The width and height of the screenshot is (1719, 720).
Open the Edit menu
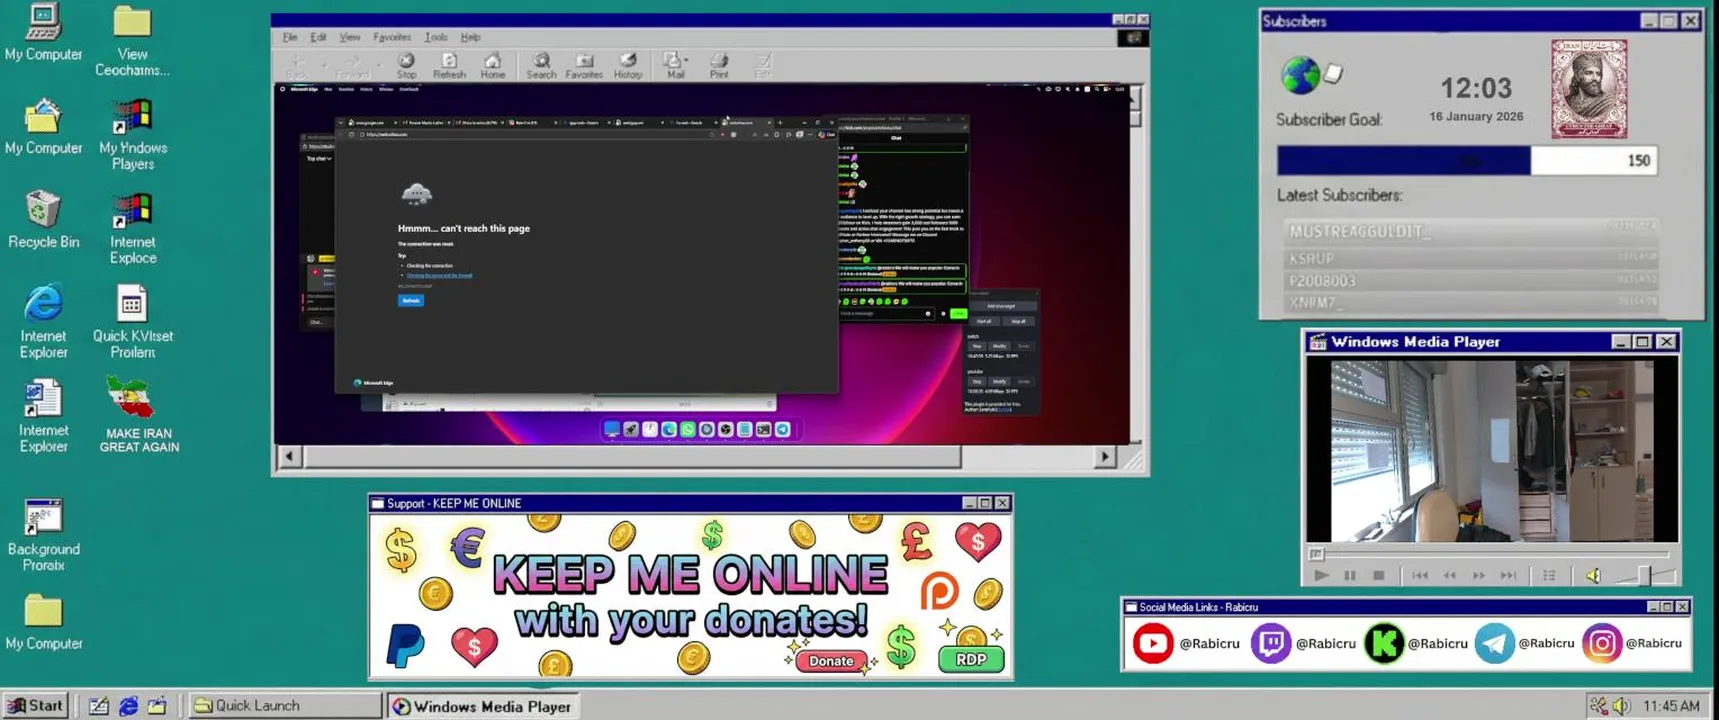[318, 37]
